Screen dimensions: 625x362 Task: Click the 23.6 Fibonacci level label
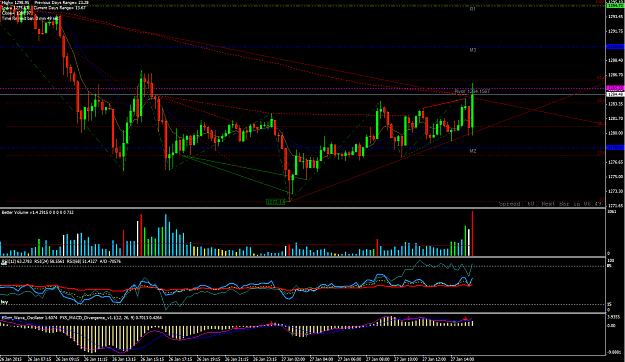pos(600,153)
